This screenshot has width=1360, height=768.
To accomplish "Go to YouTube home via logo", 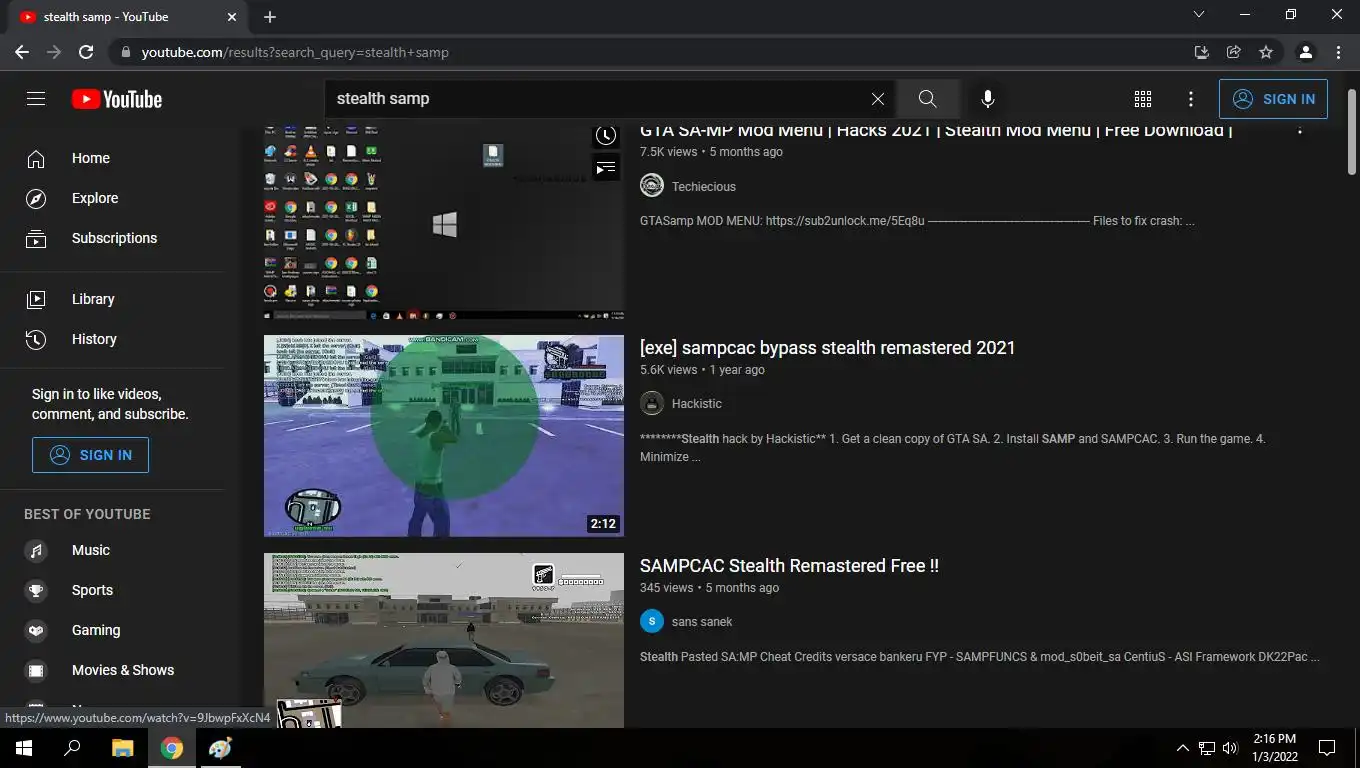I will 117,99.
